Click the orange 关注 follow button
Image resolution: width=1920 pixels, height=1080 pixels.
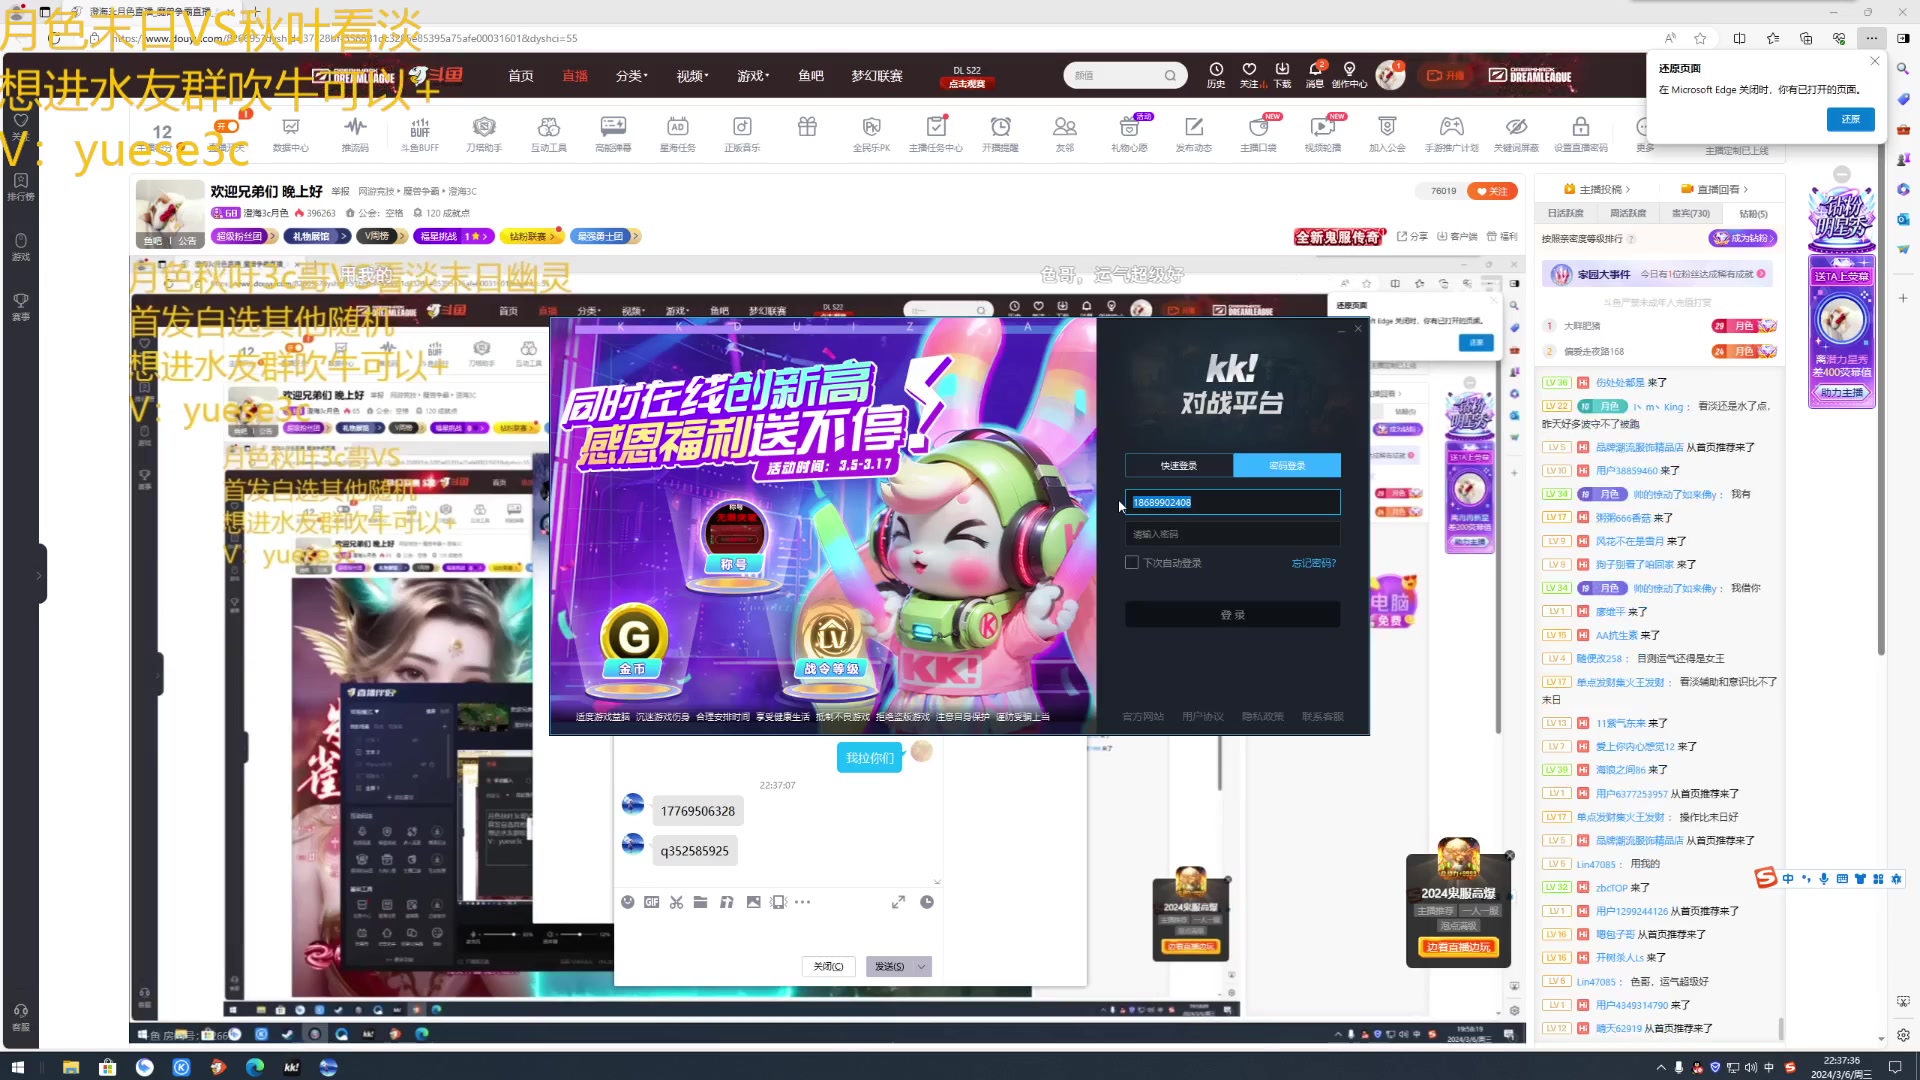pos(1492,191)
